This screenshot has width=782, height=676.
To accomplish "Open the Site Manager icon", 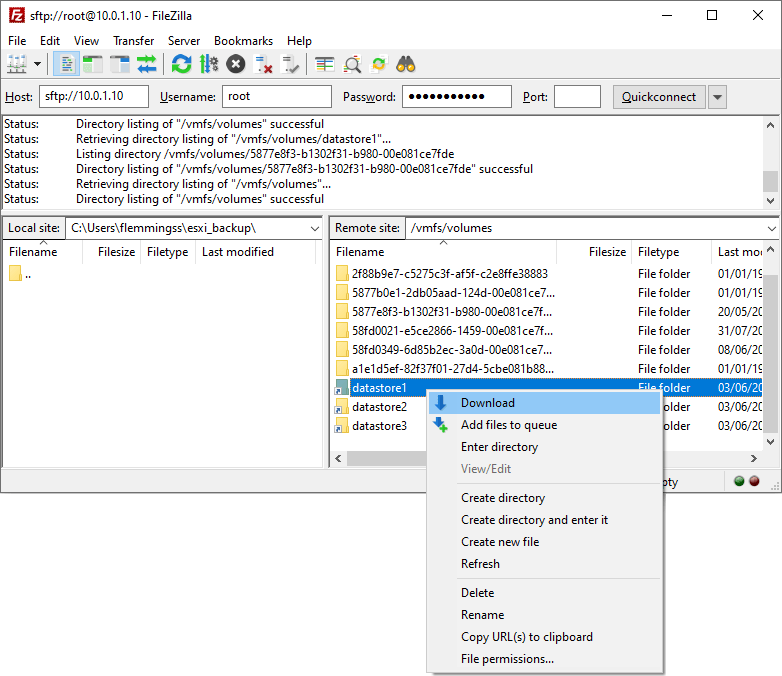I will pyautogui.click(x=16, y=64).
